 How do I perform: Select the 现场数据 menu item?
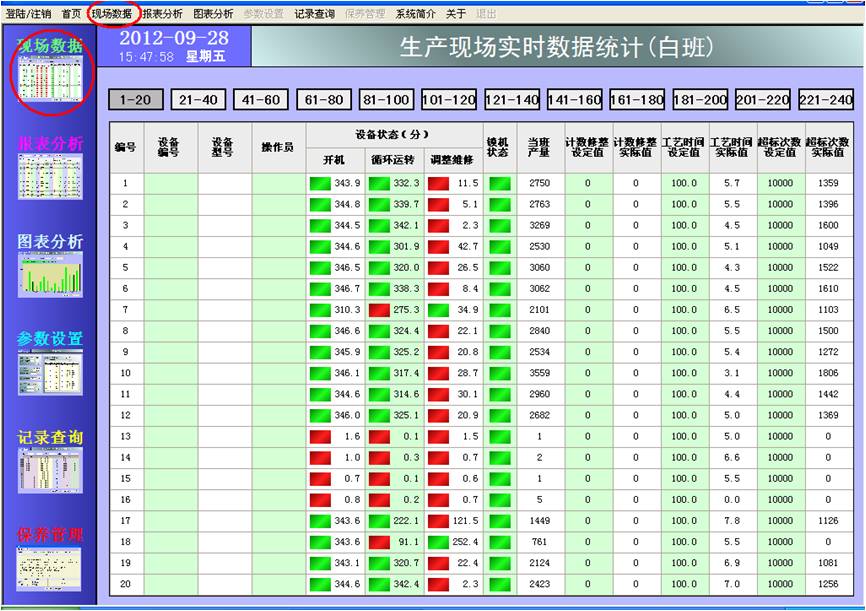[x=110, y=14]
